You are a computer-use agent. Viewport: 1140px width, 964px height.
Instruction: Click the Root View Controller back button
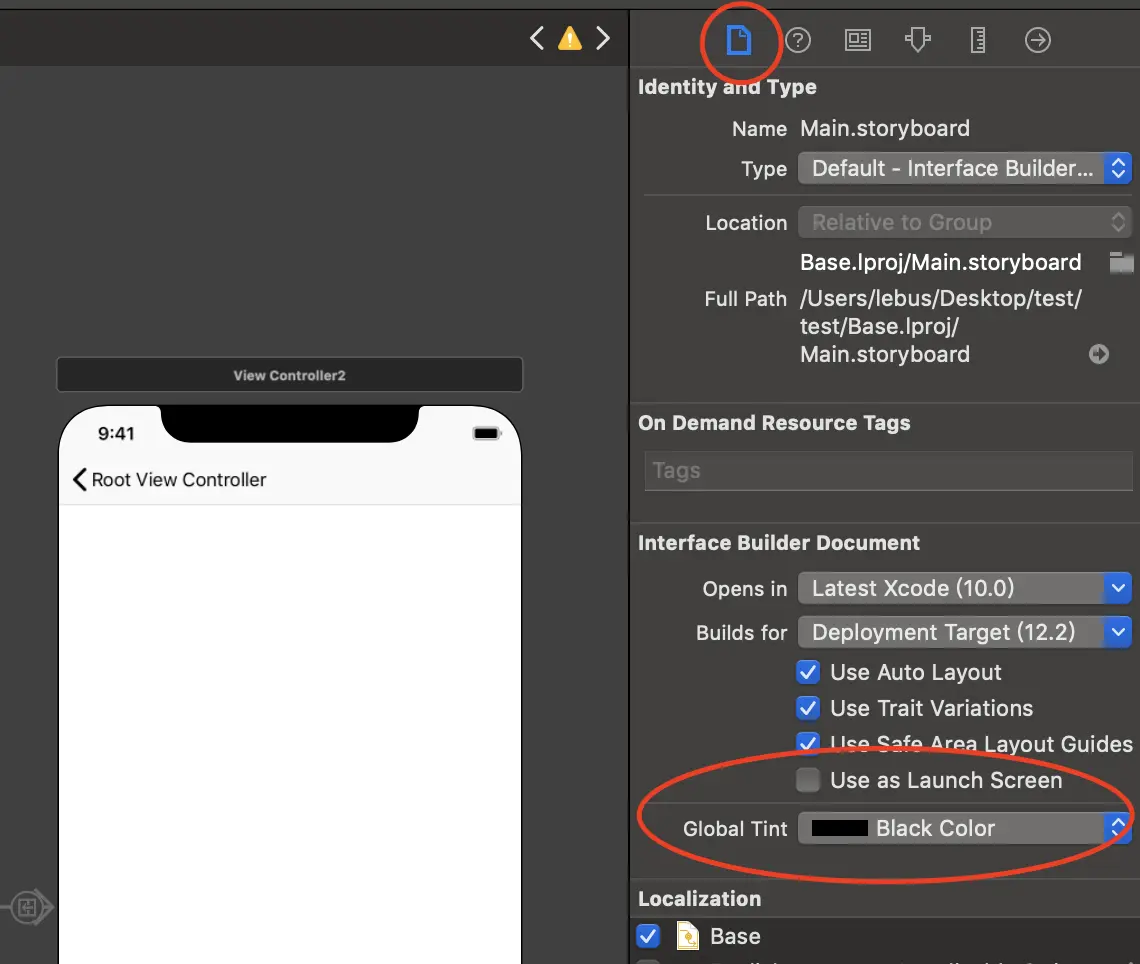pyautogui.click(x=170, y=480)
